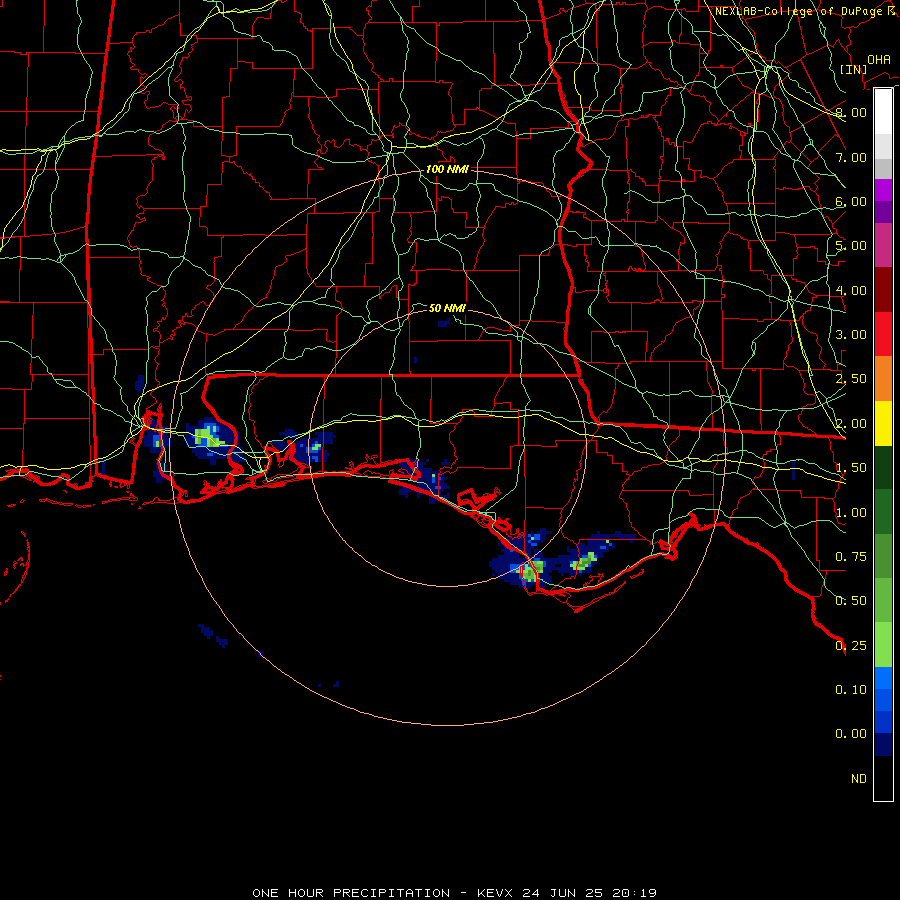
Task: Click the 0.10 legend value
Action: 851,690
